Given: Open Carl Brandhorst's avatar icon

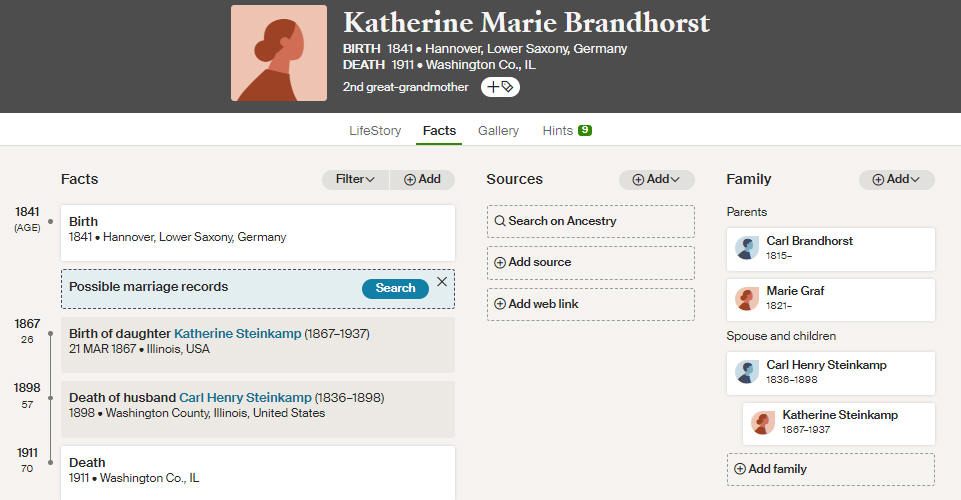Looking at the screenshot, I should coord(746,248).
